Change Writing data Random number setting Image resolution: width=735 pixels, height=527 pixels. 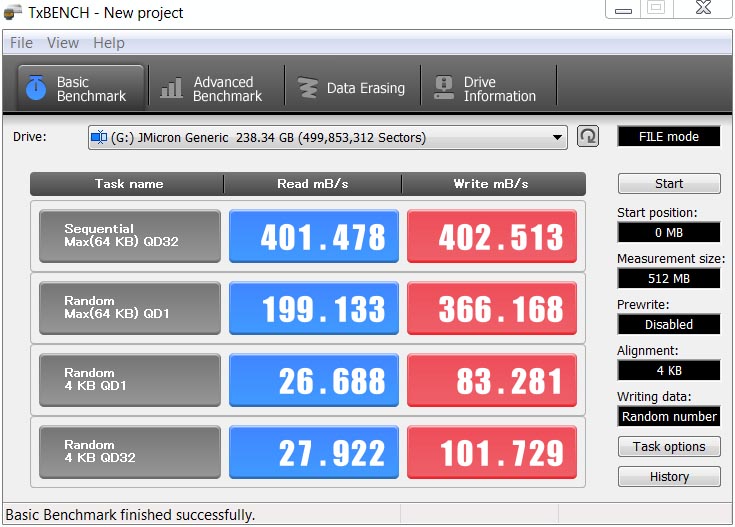669,416
